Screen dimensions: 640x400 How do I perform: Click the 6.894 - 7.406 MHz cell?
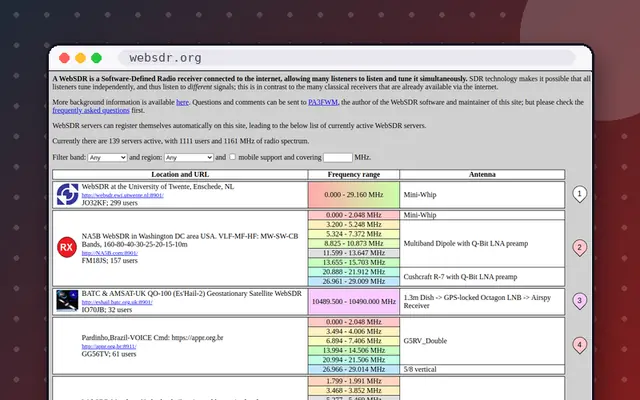tap(354, 341)
